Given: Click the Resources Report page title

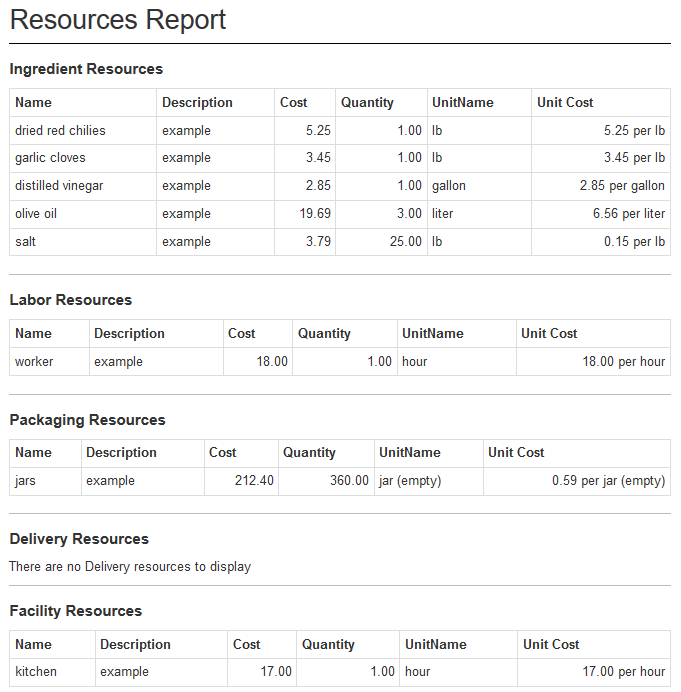Looking at the screenshot, I should tap(118, 20).
